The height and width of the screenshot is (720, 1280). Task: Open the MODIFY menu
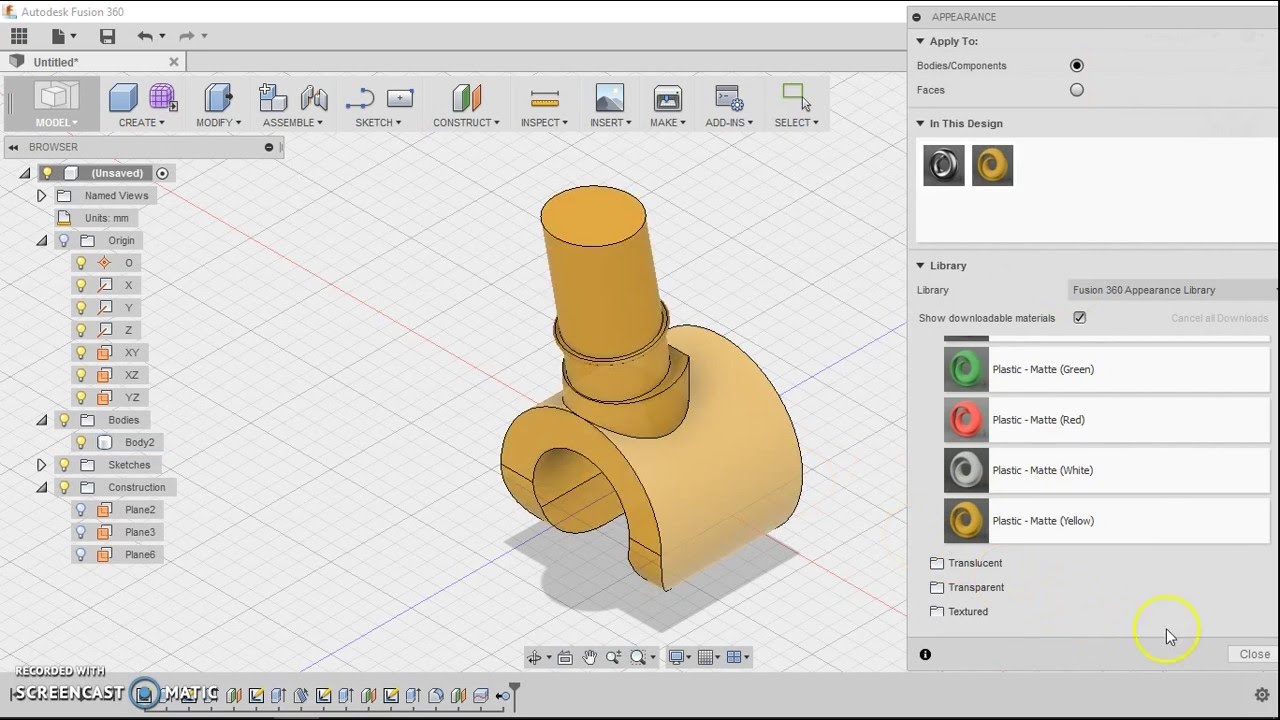pyautogui.click(x=218, y=123)
